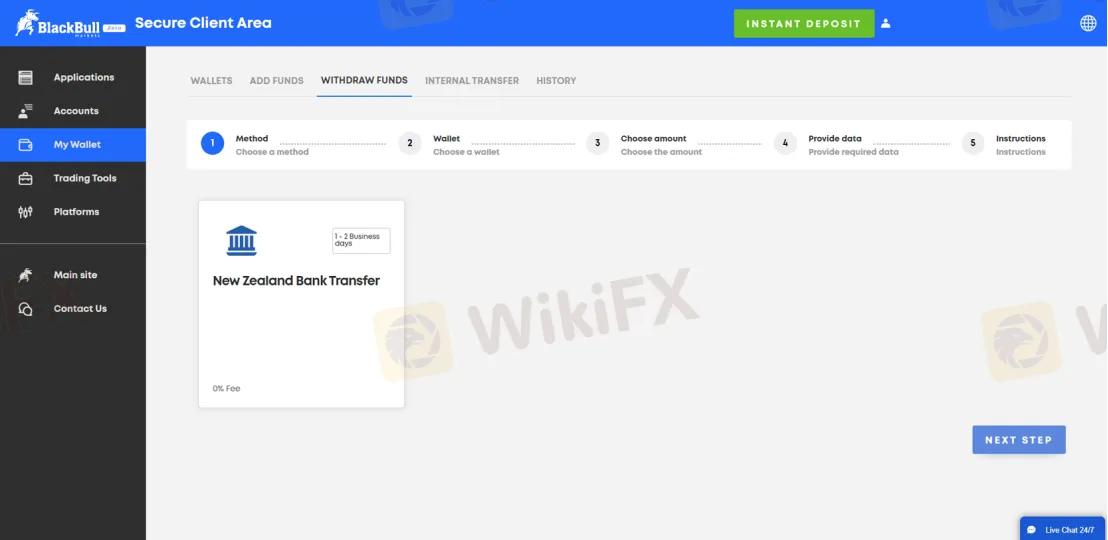Click the Trading Tools briefcase icon
Viewport: 1108px width, 540px height.
26,179
